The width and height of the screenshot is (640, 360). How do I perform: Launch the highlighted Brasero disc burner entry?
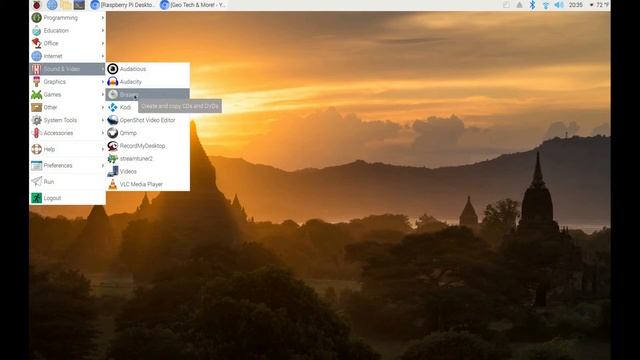click(148, 94)
